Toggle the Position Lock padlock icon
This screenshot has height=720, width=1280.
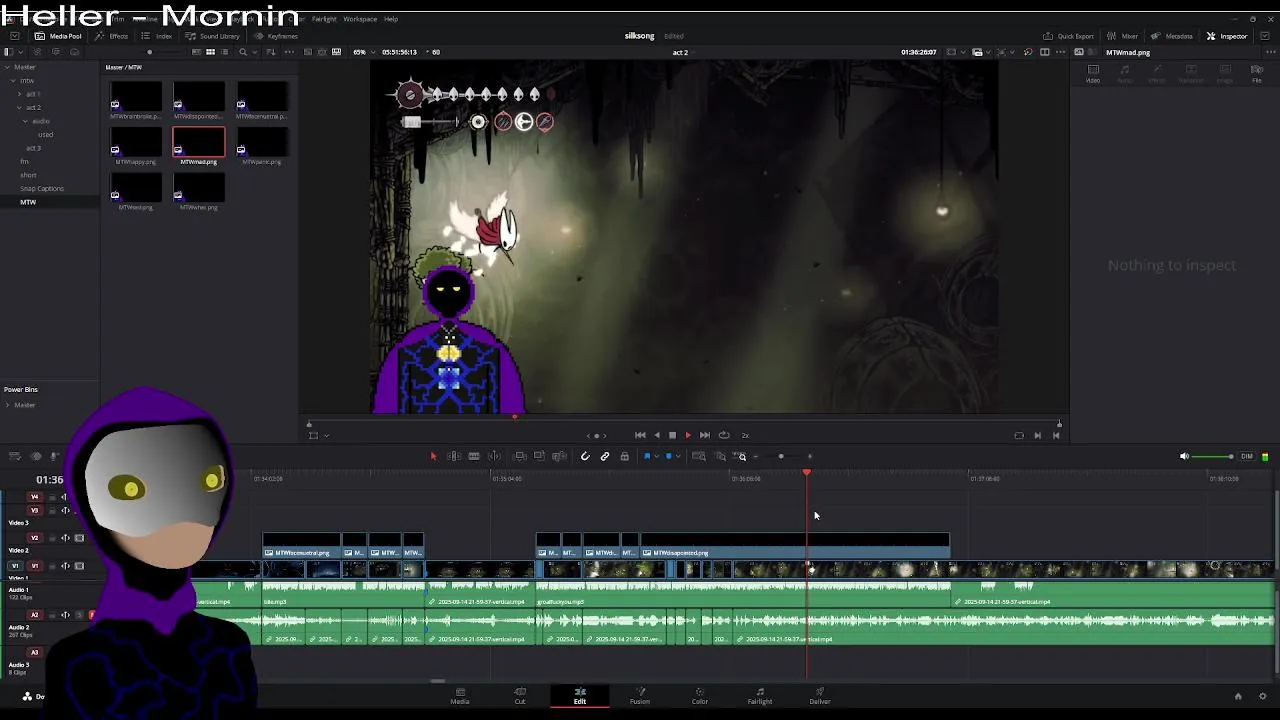(624, 456)
